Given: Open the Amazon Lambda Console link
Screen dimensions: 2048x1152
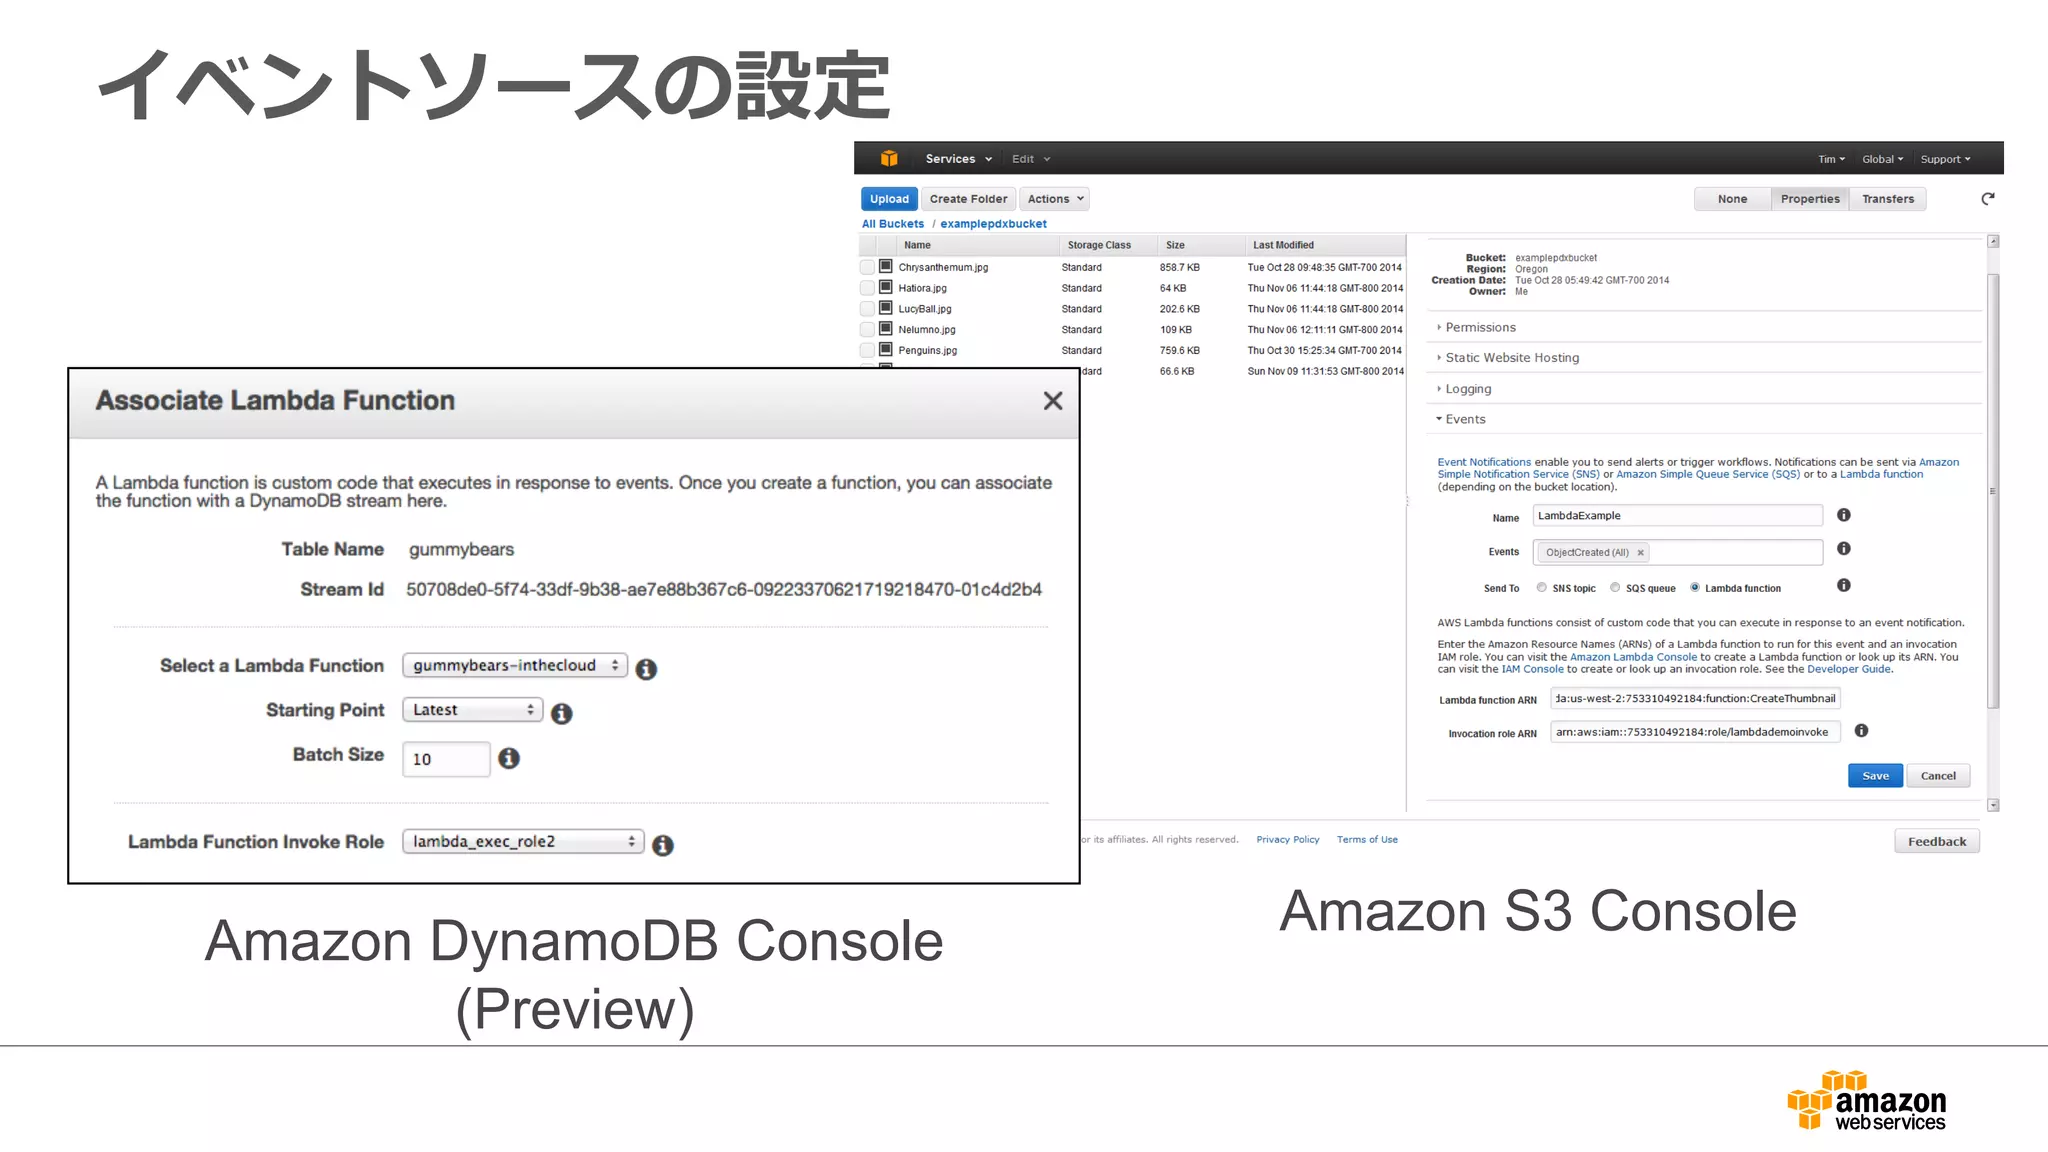Looking at the screenshot, I should [1633, 657].
